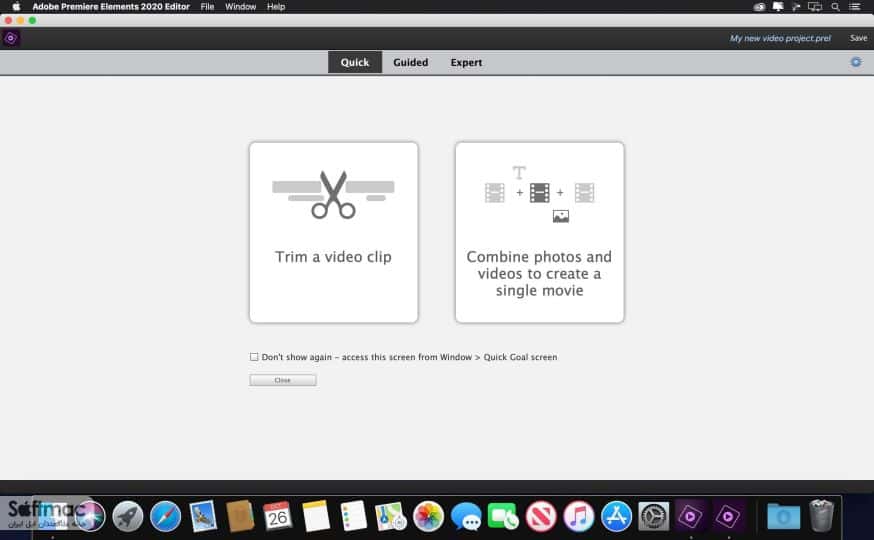
Task: Open App Store in dock
Action: 616,516
